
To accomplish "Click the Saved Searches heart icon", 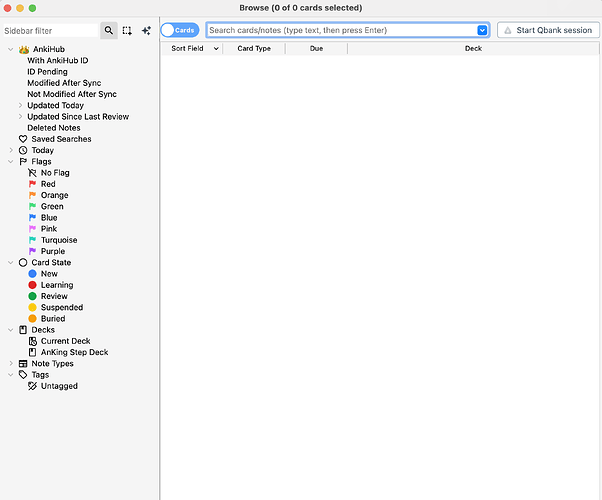I will tap(23, 139).
